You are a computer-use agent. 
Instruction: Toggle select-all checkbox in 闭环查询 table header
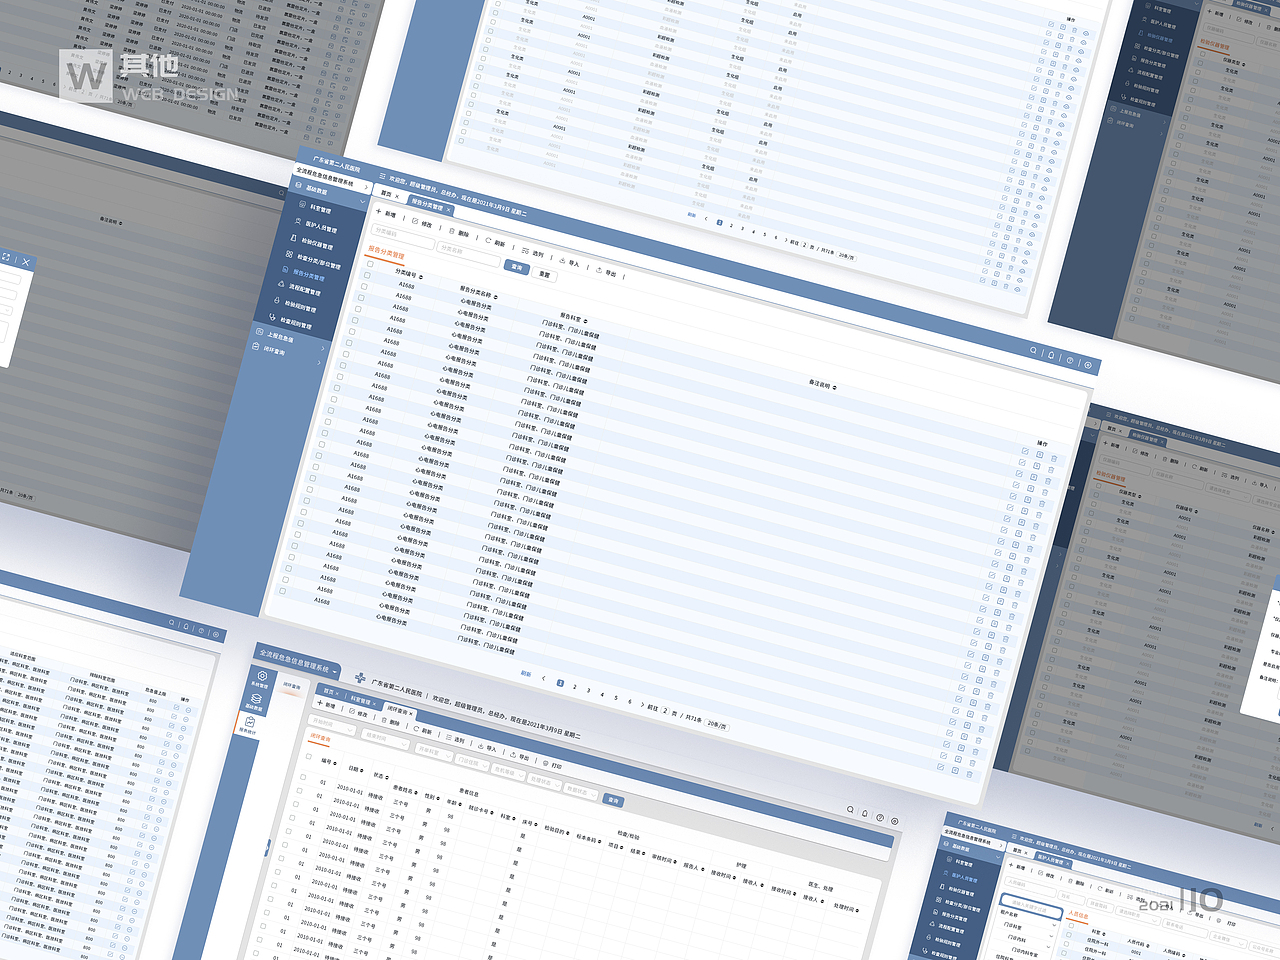coord(307,757)
